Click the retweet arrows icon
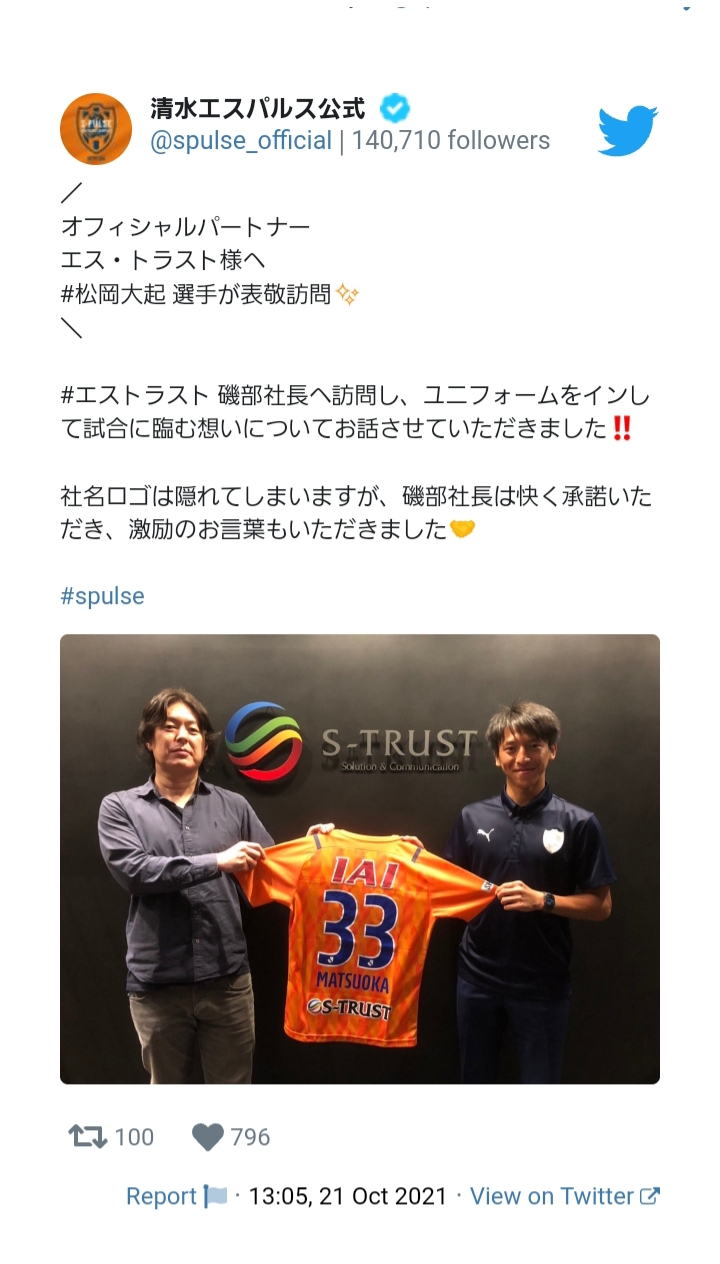720x1264 pixels. pos(87,1137)
